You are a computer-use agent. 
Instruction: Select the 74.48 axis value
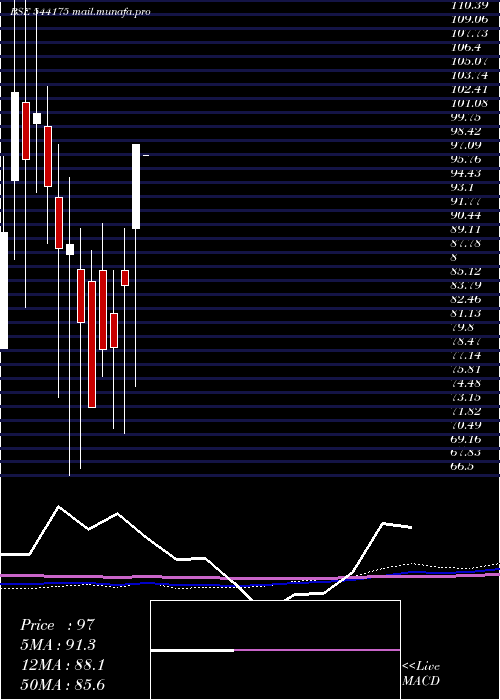(466, 383)
